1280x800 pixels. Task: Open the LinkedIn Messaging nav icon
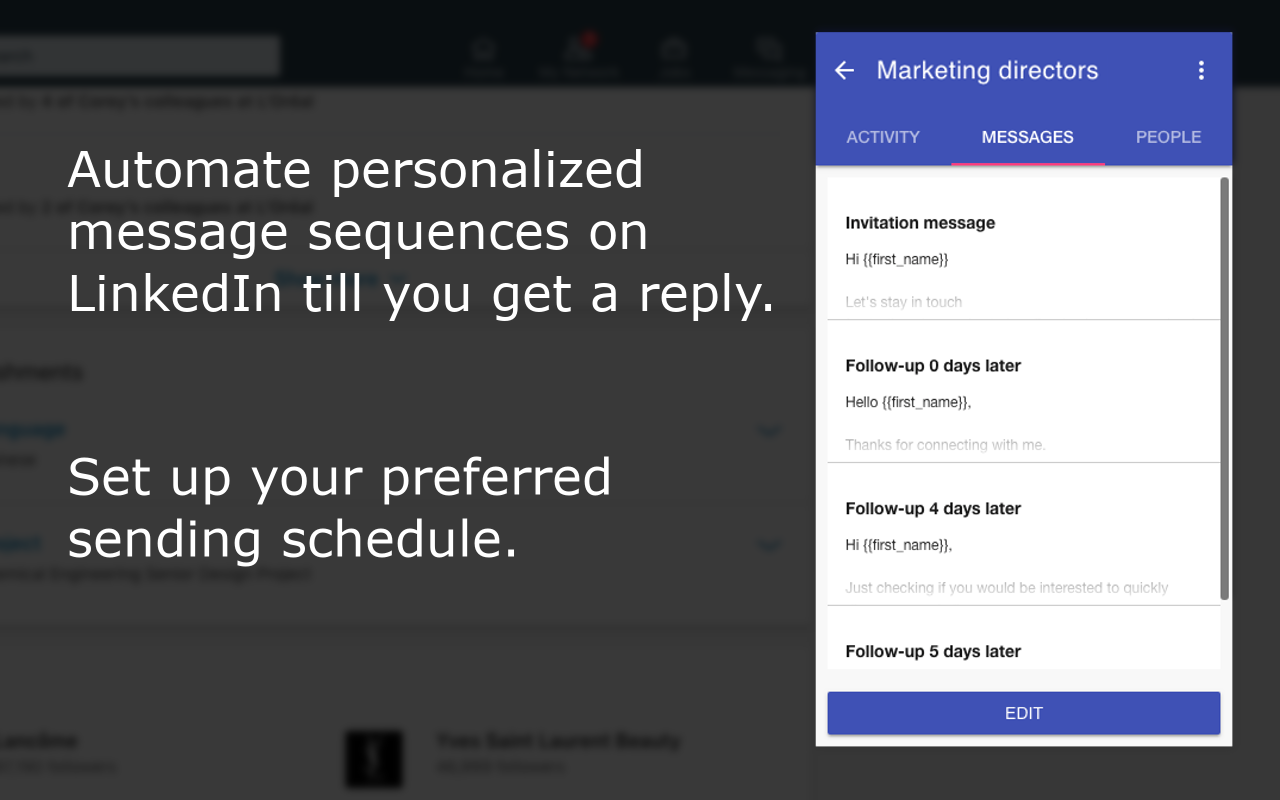(x=768, y=53)
